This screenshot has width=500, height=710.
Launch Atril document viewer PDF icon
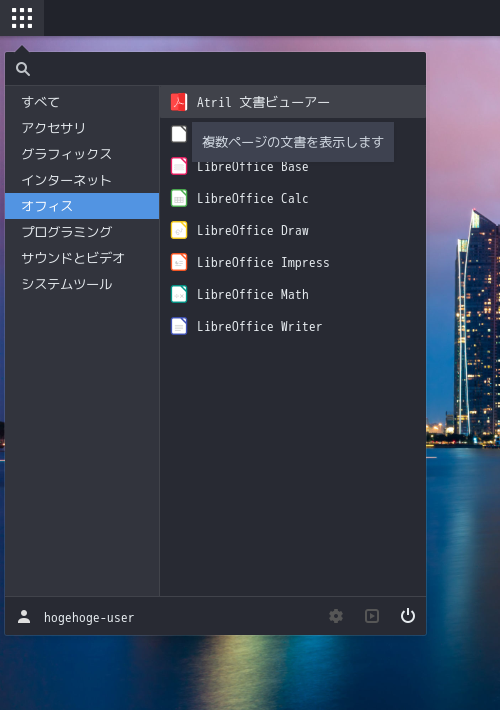point(179,102)
